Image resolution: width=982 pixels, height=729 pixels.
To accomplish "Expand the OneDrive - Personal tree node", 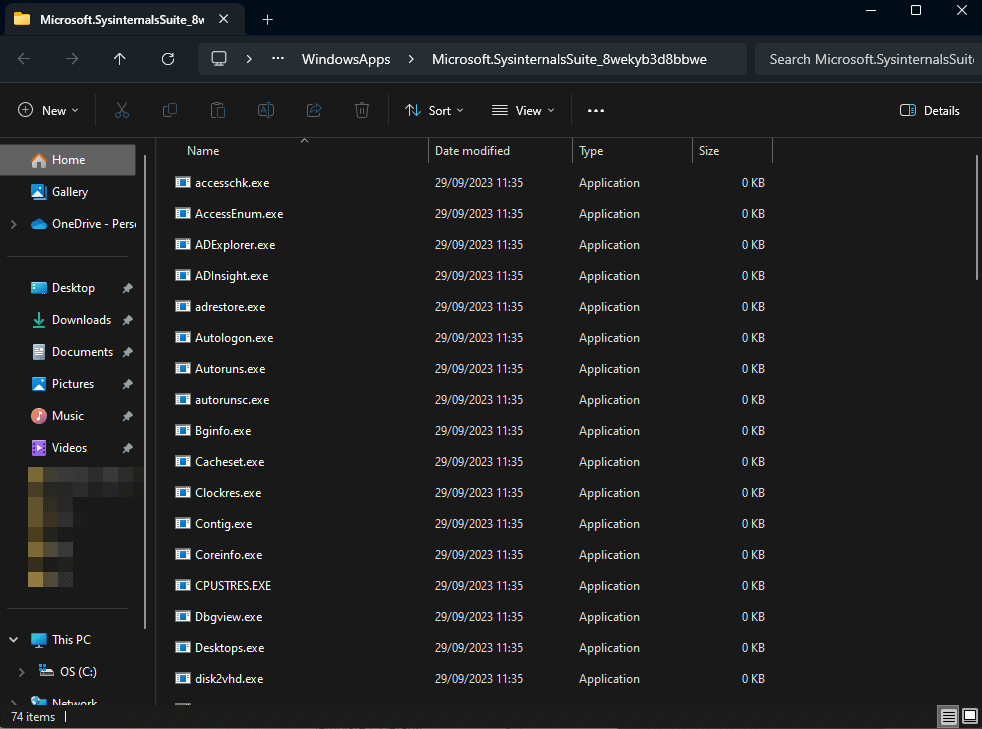I will coord(14,224).
